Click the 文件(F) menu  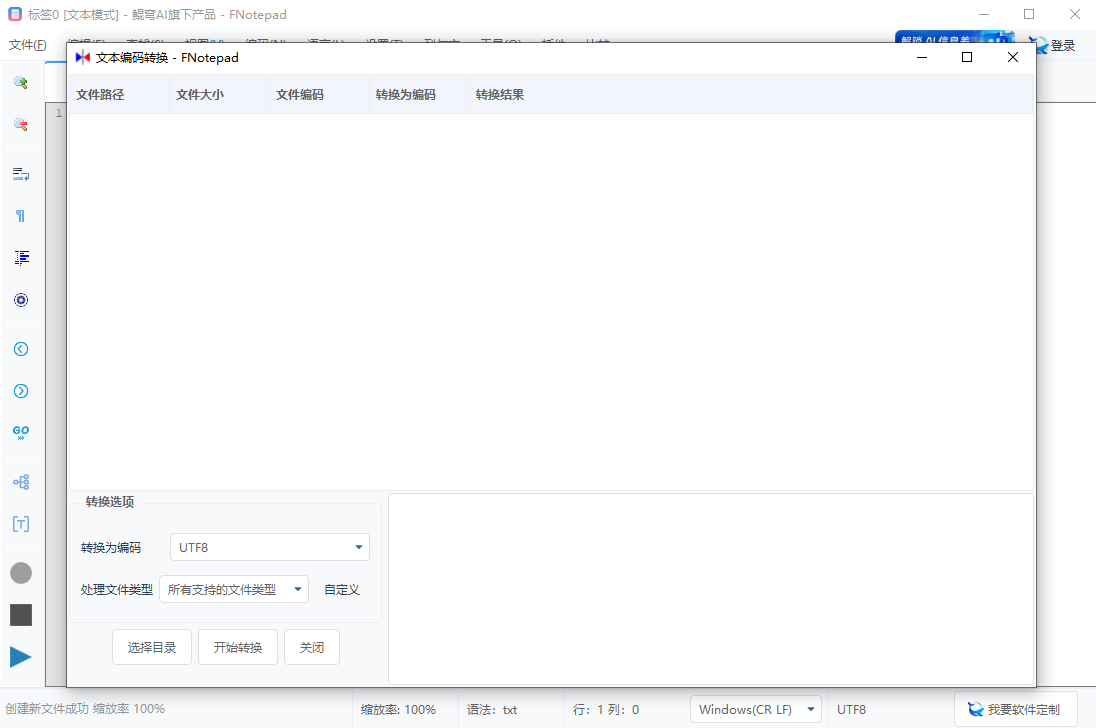[25, 44]
